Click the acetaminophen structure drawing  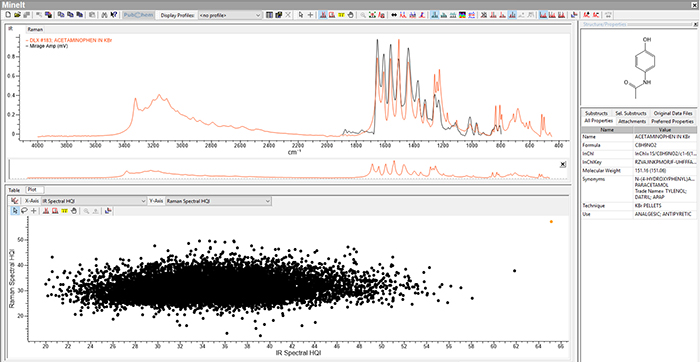640,68
